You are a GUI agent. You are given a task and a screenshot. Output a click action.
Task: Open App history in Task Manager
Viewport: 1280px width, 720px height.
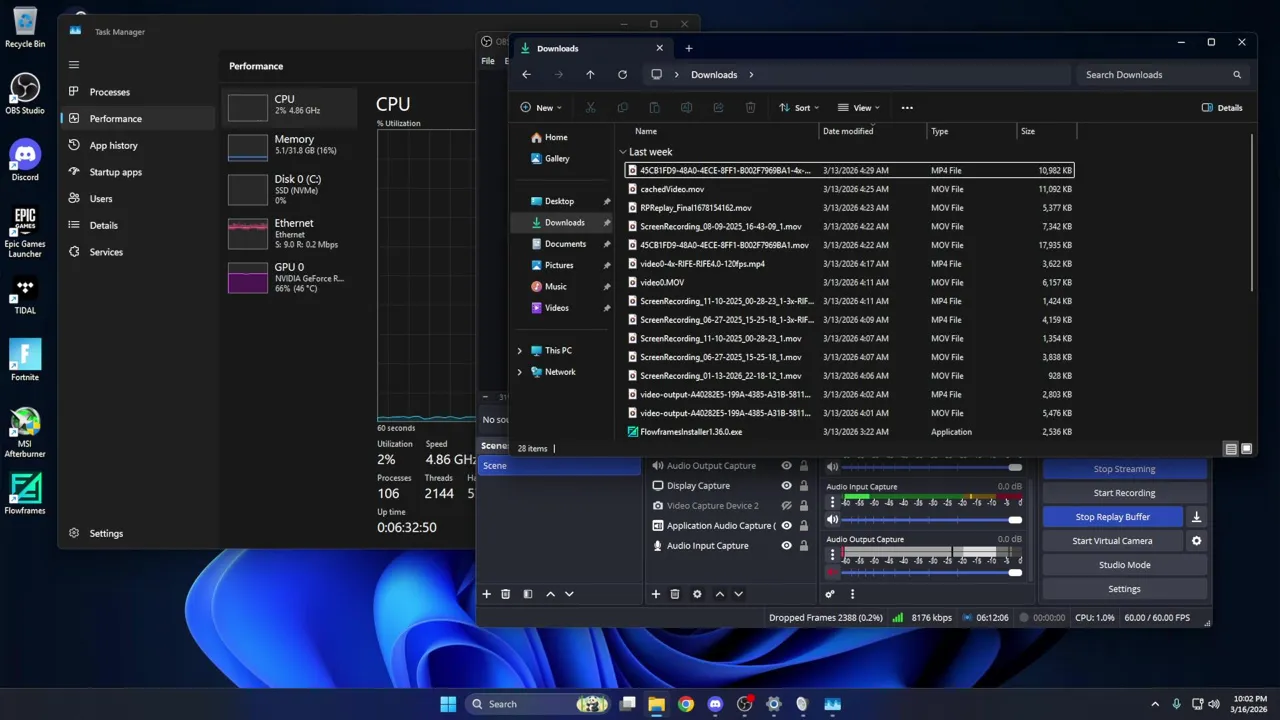[138, 145]
